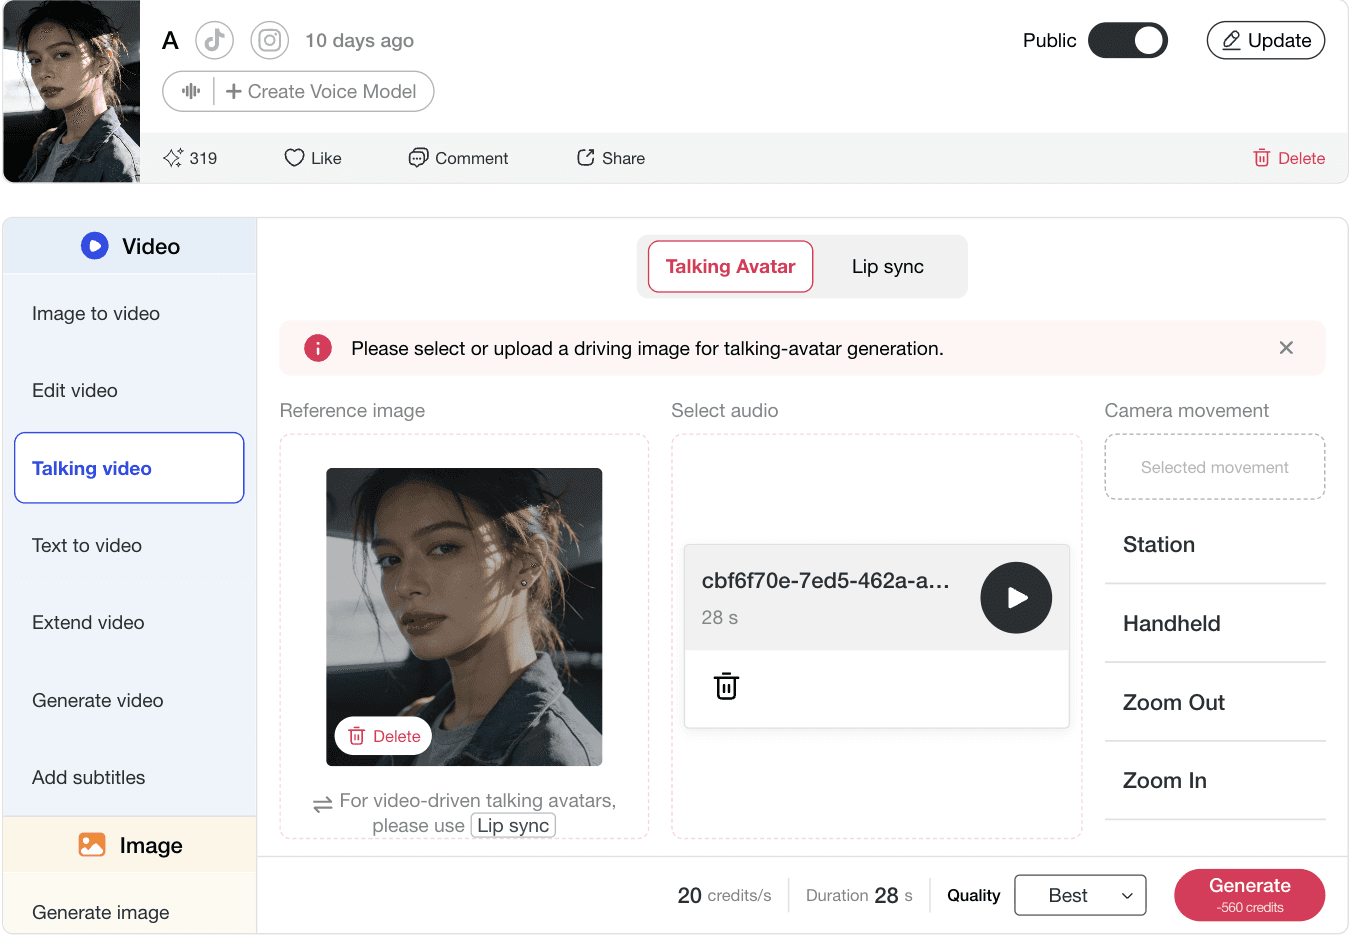1355x942 pixels.
Task: Click the Video section play icon
Action: pyautogui.click(x=95, y=246)
